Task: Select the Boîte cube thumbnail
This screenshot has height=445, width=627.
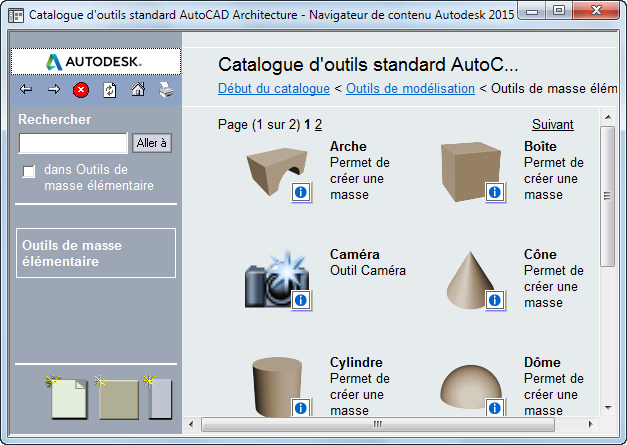Action: click(470, 171)
